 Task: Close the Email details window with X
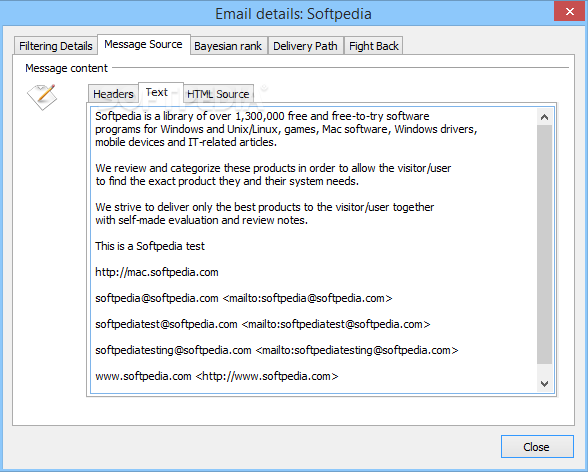tap(570, 12)
